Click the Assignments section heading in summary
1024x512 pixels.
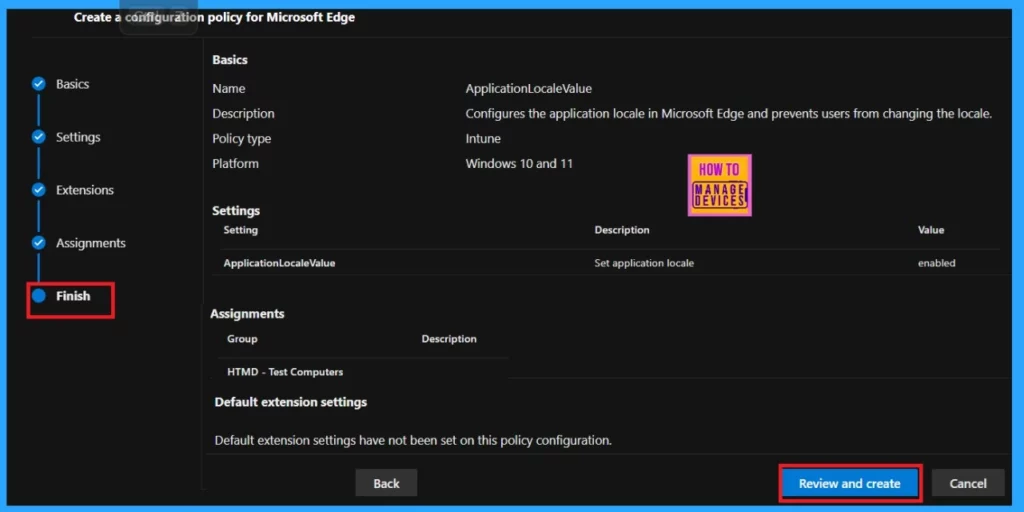coord(247,313)
